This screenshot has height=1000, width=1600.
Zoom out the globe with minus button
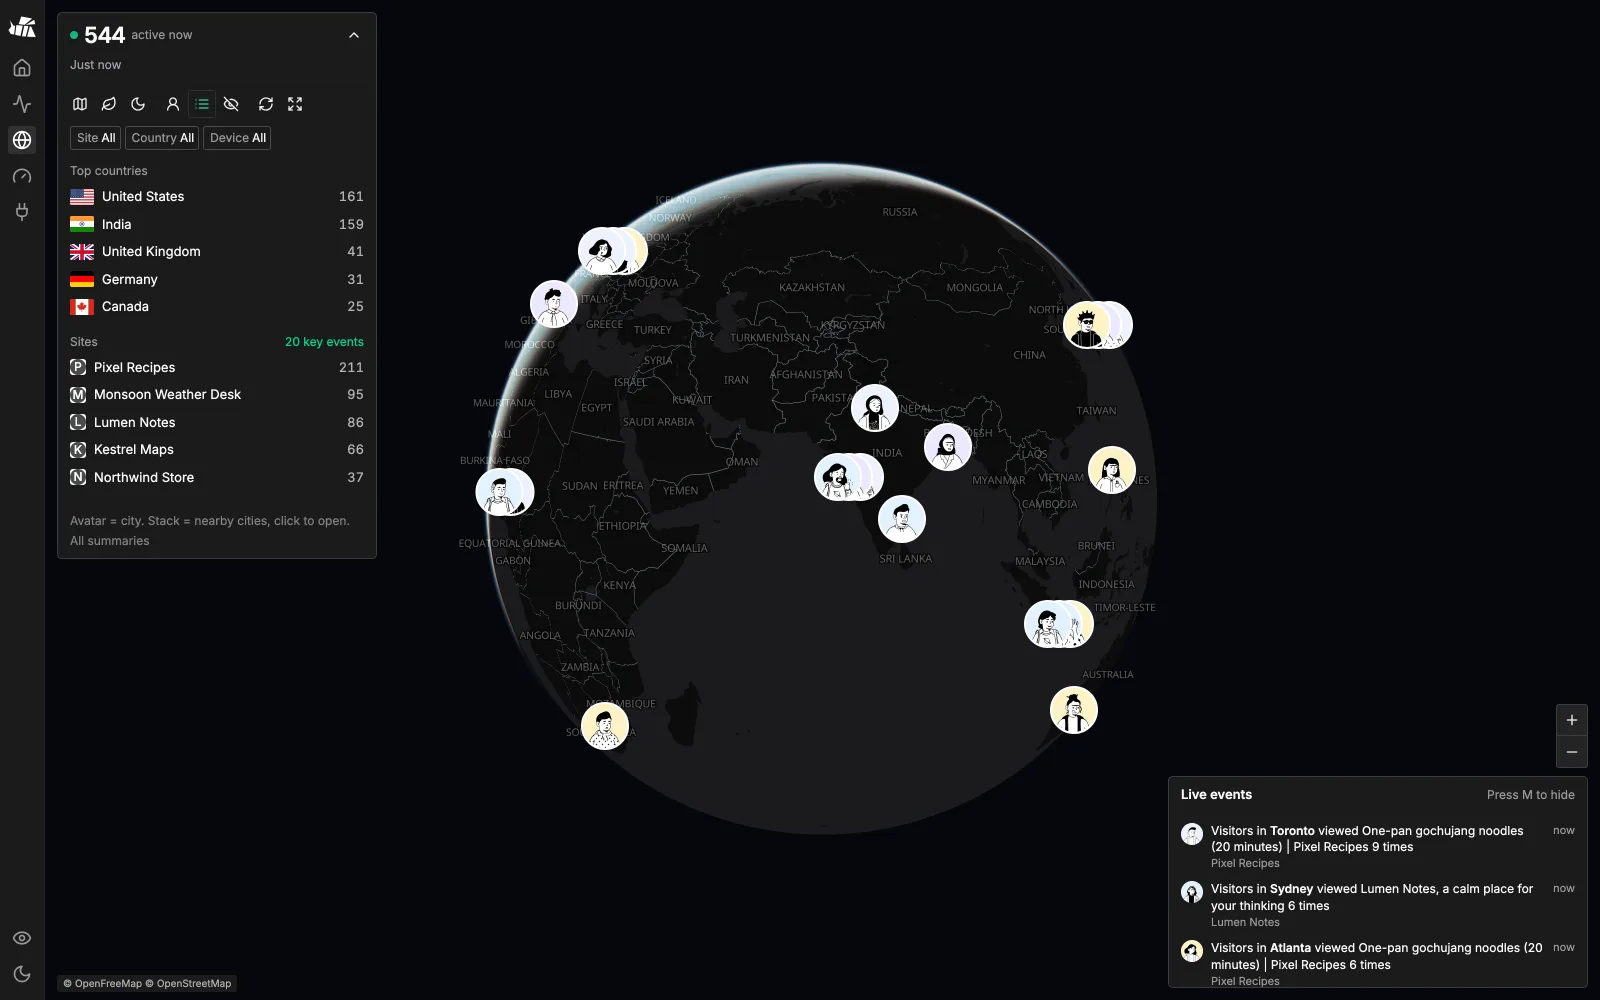point(1572,752)
